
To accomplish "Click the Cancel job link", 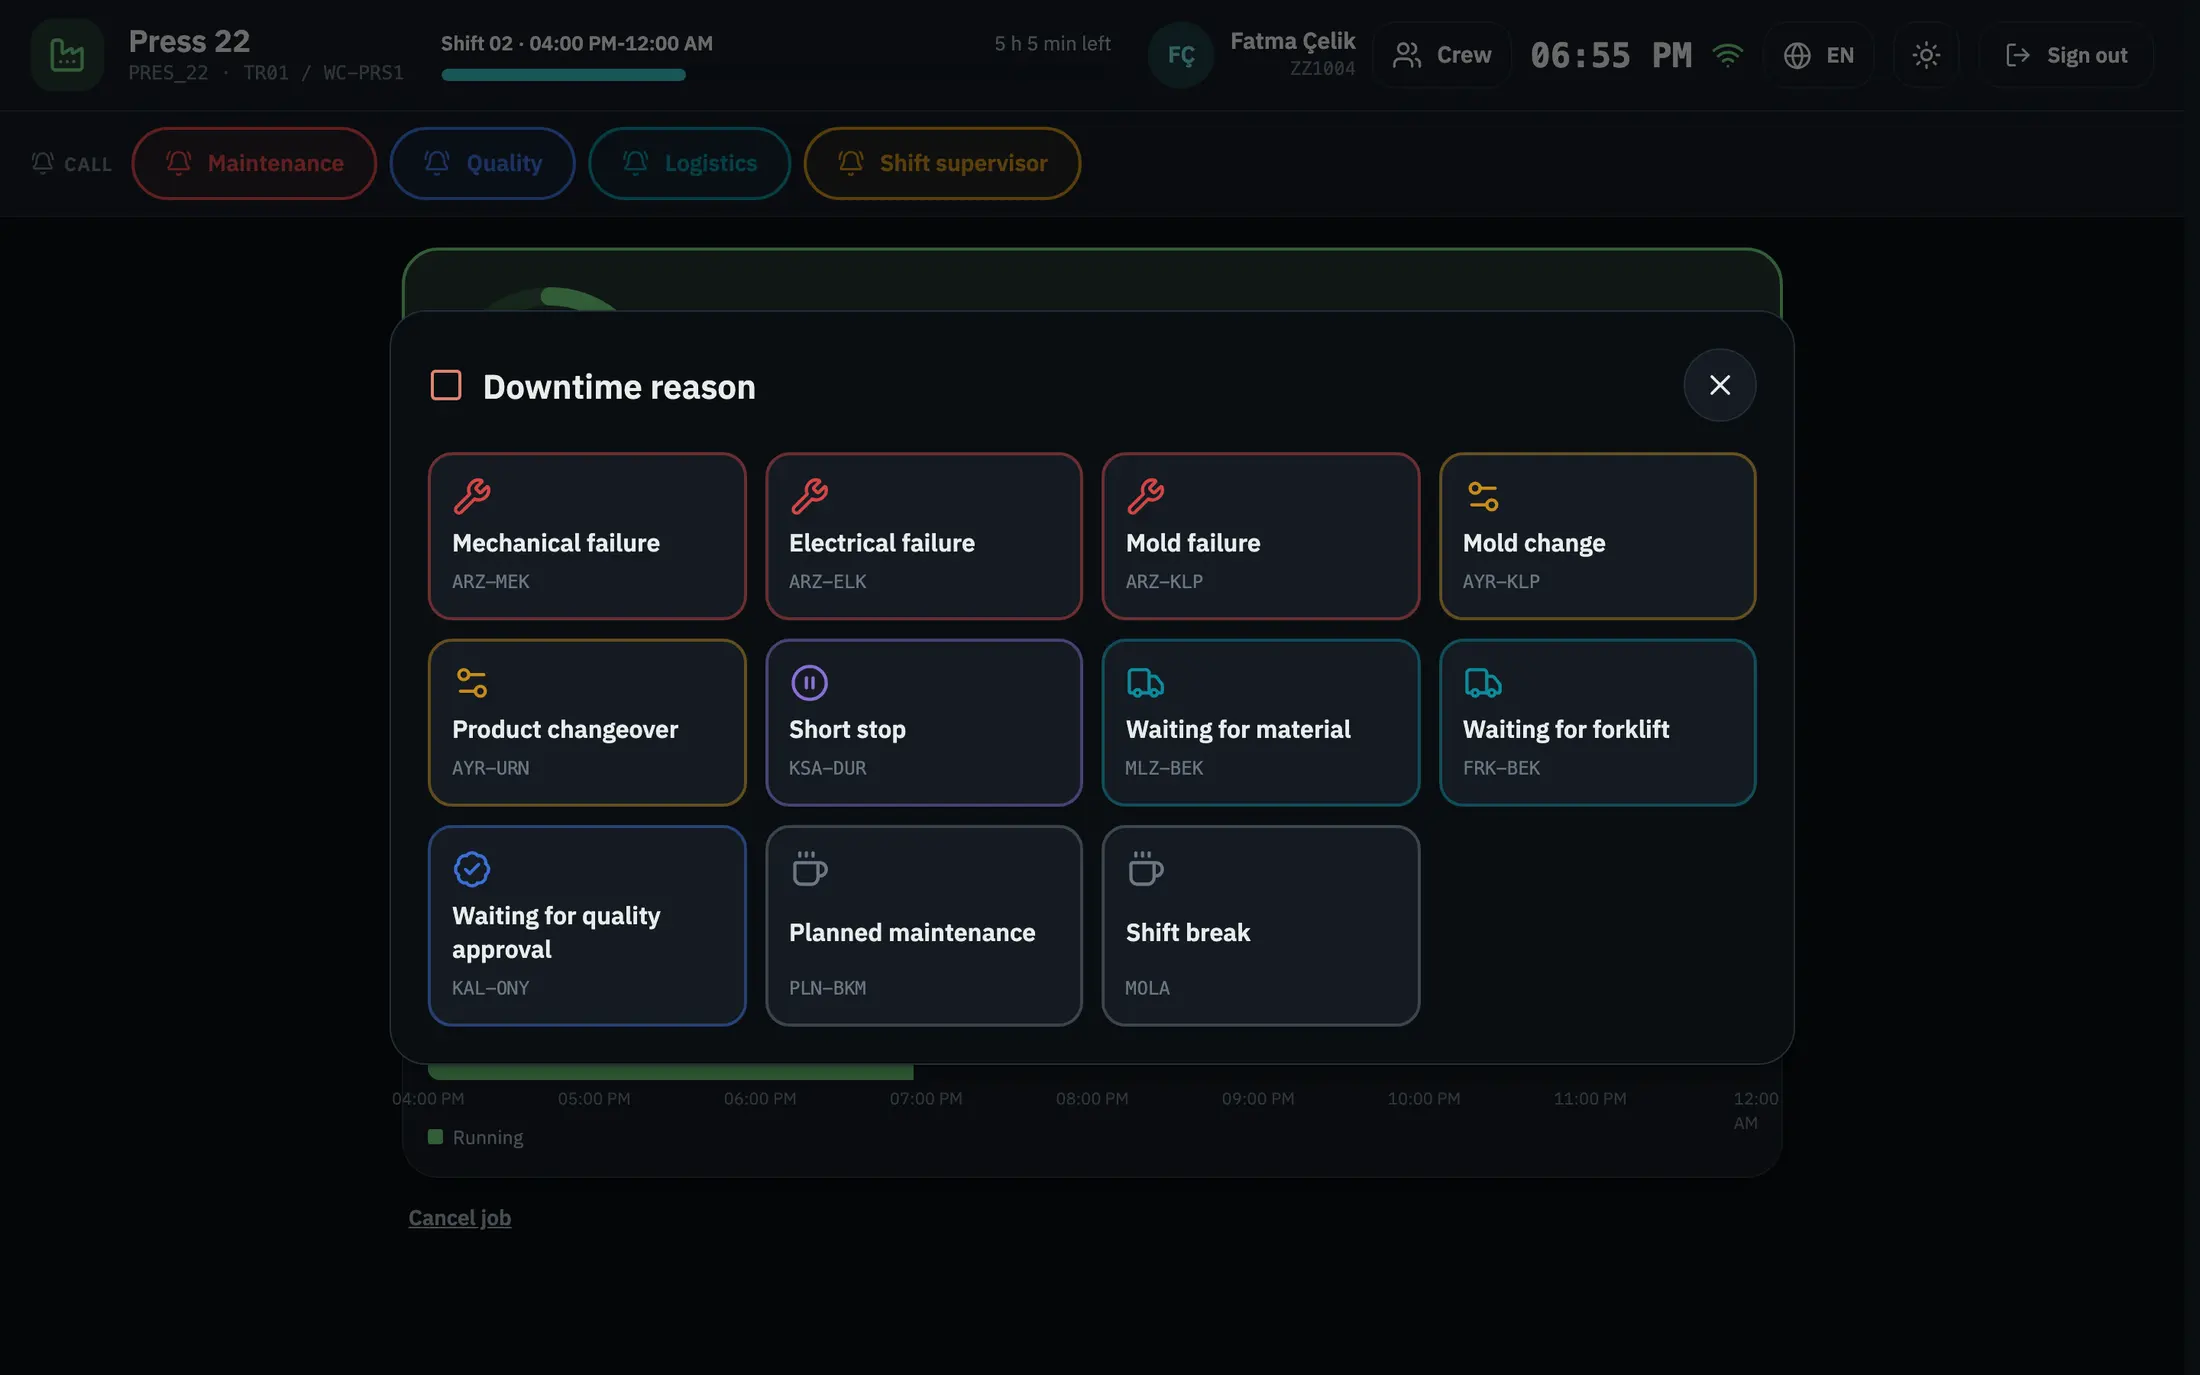I will [459, 1217].
